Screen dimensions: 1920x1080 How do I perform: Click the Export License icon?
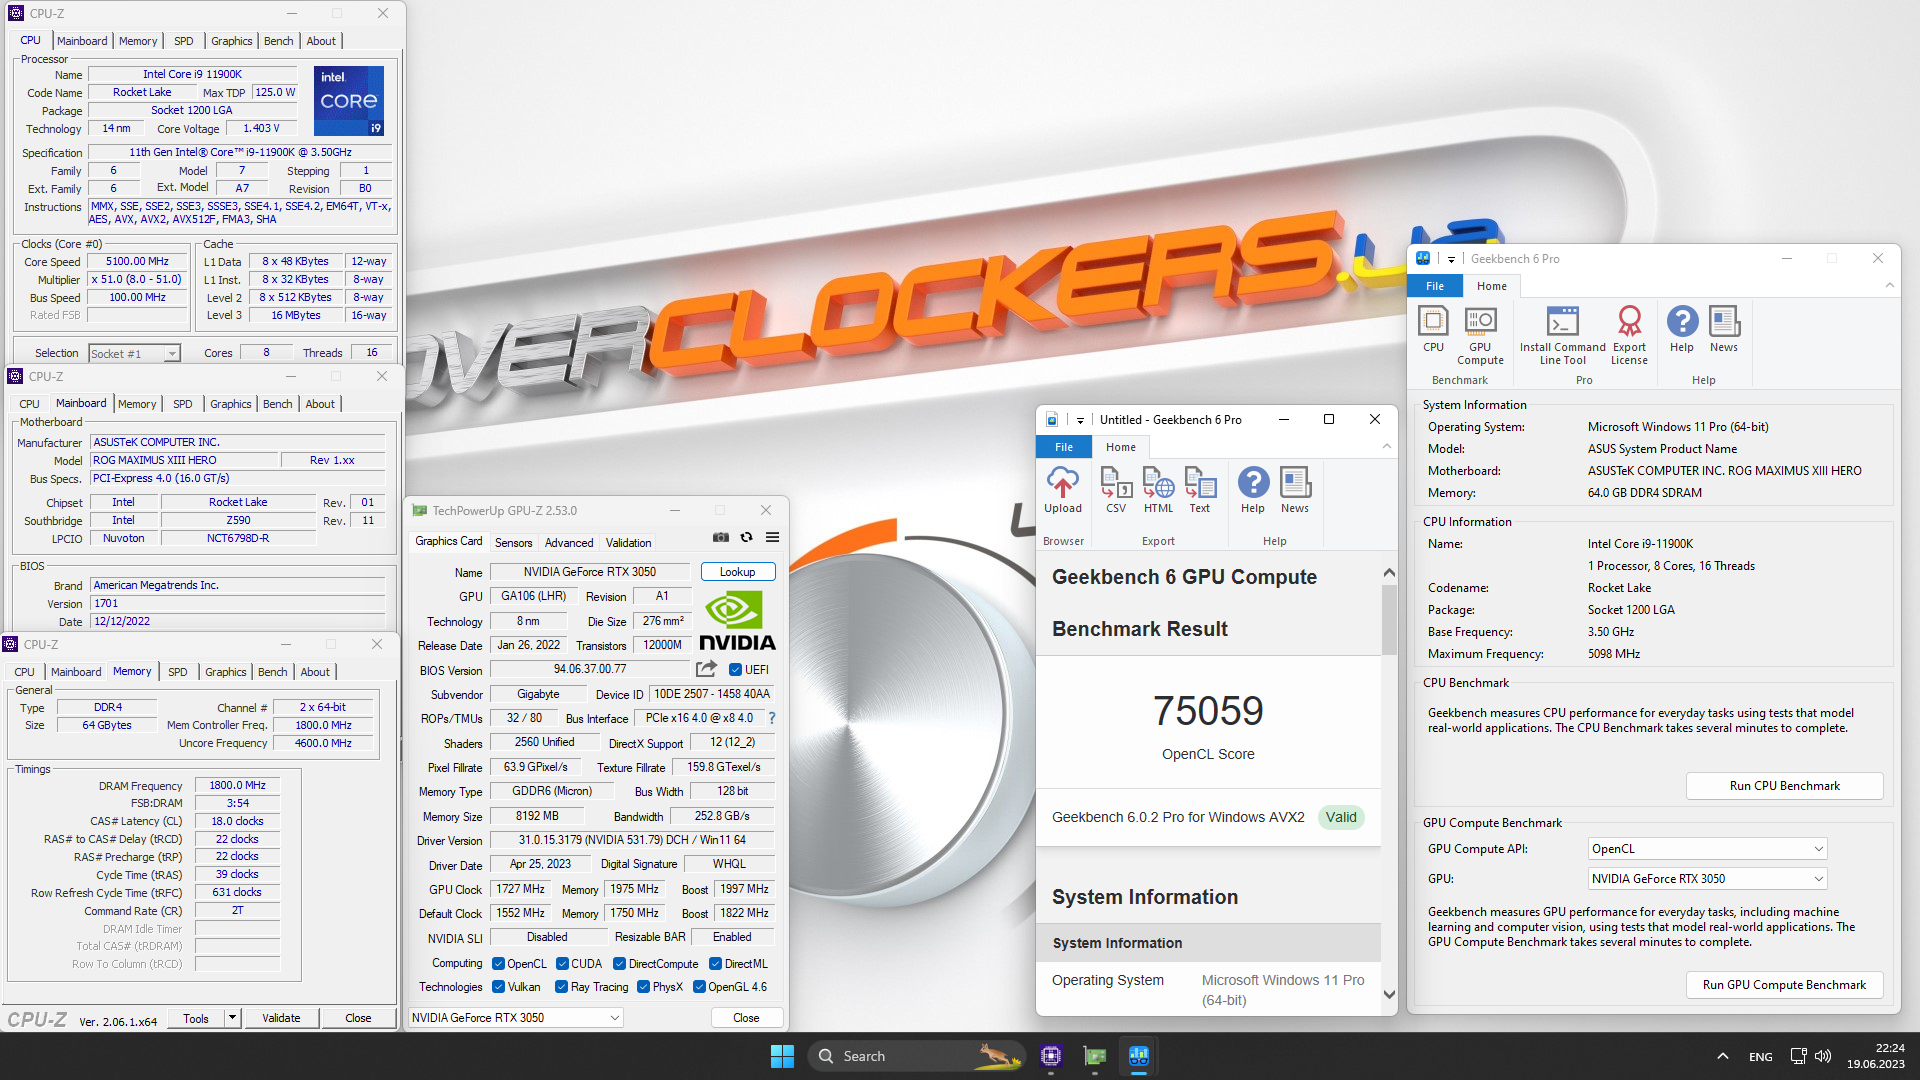(1629, 336)
